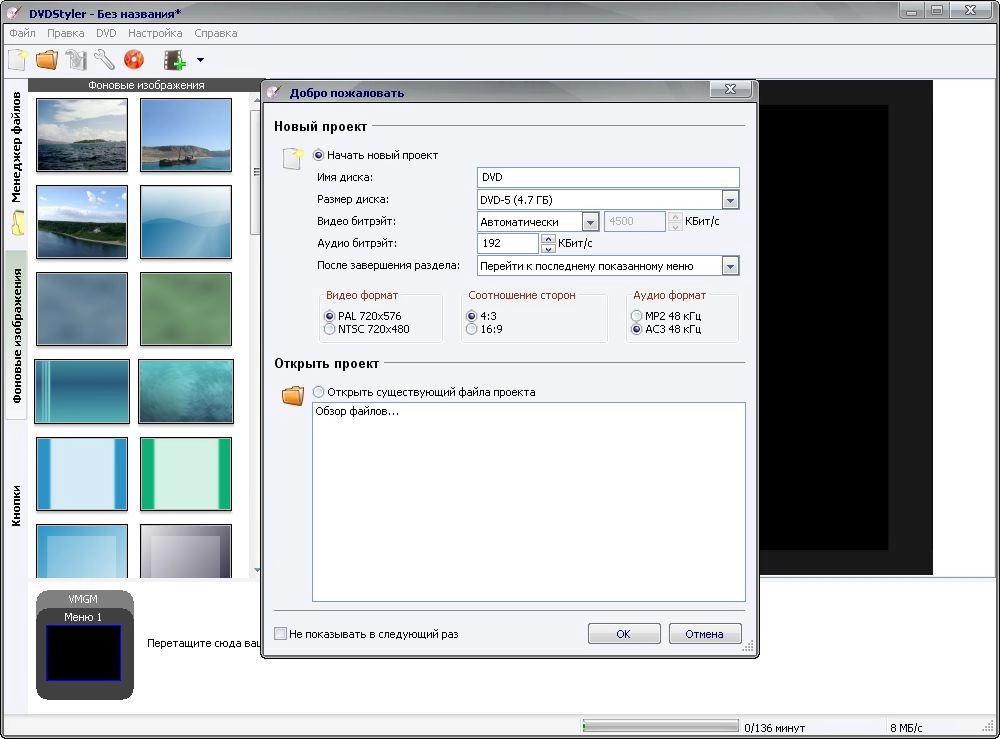Select the blurry green background thumbnail
The height and width of the screenshot is (739, 1000).
click(186, 309)
